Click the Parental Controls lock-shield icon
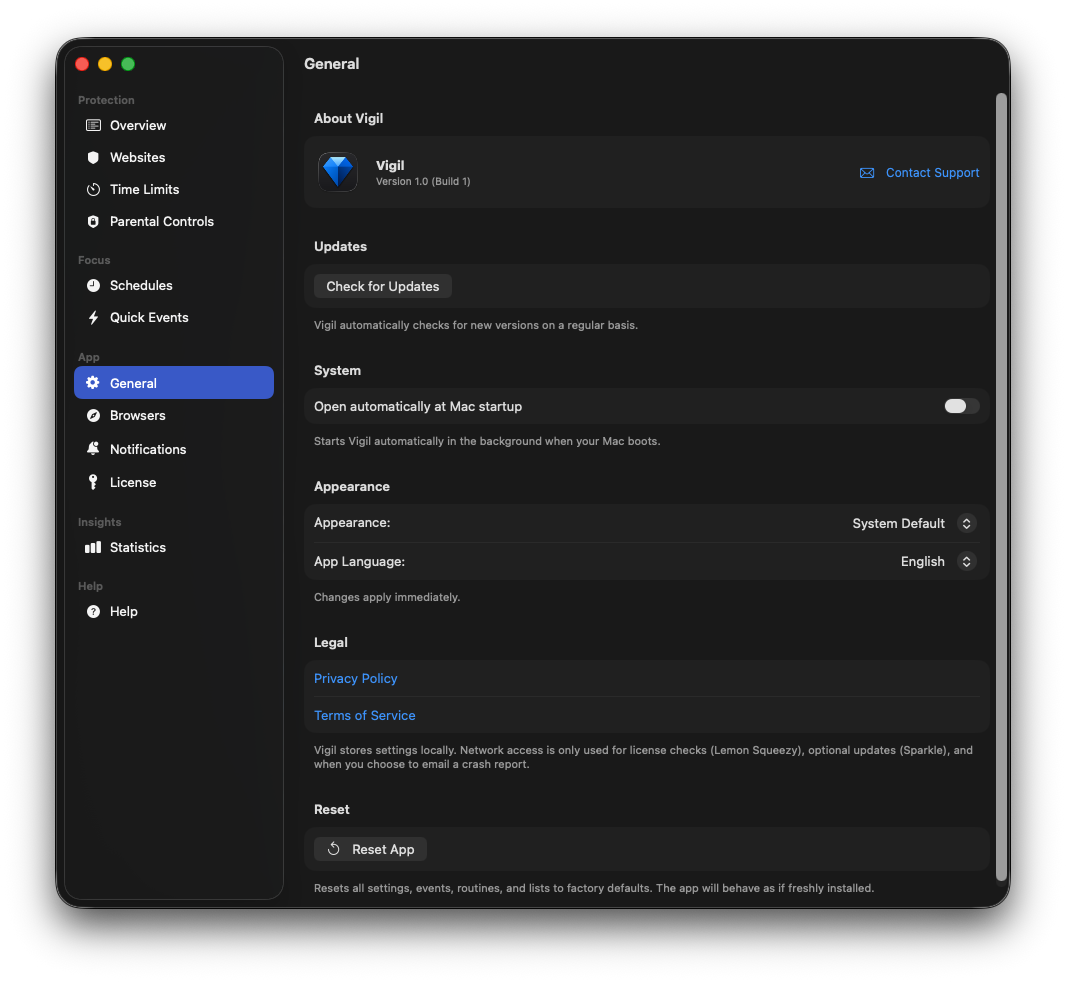This screenshot has width=1066, height=982. tap(93, 221)
